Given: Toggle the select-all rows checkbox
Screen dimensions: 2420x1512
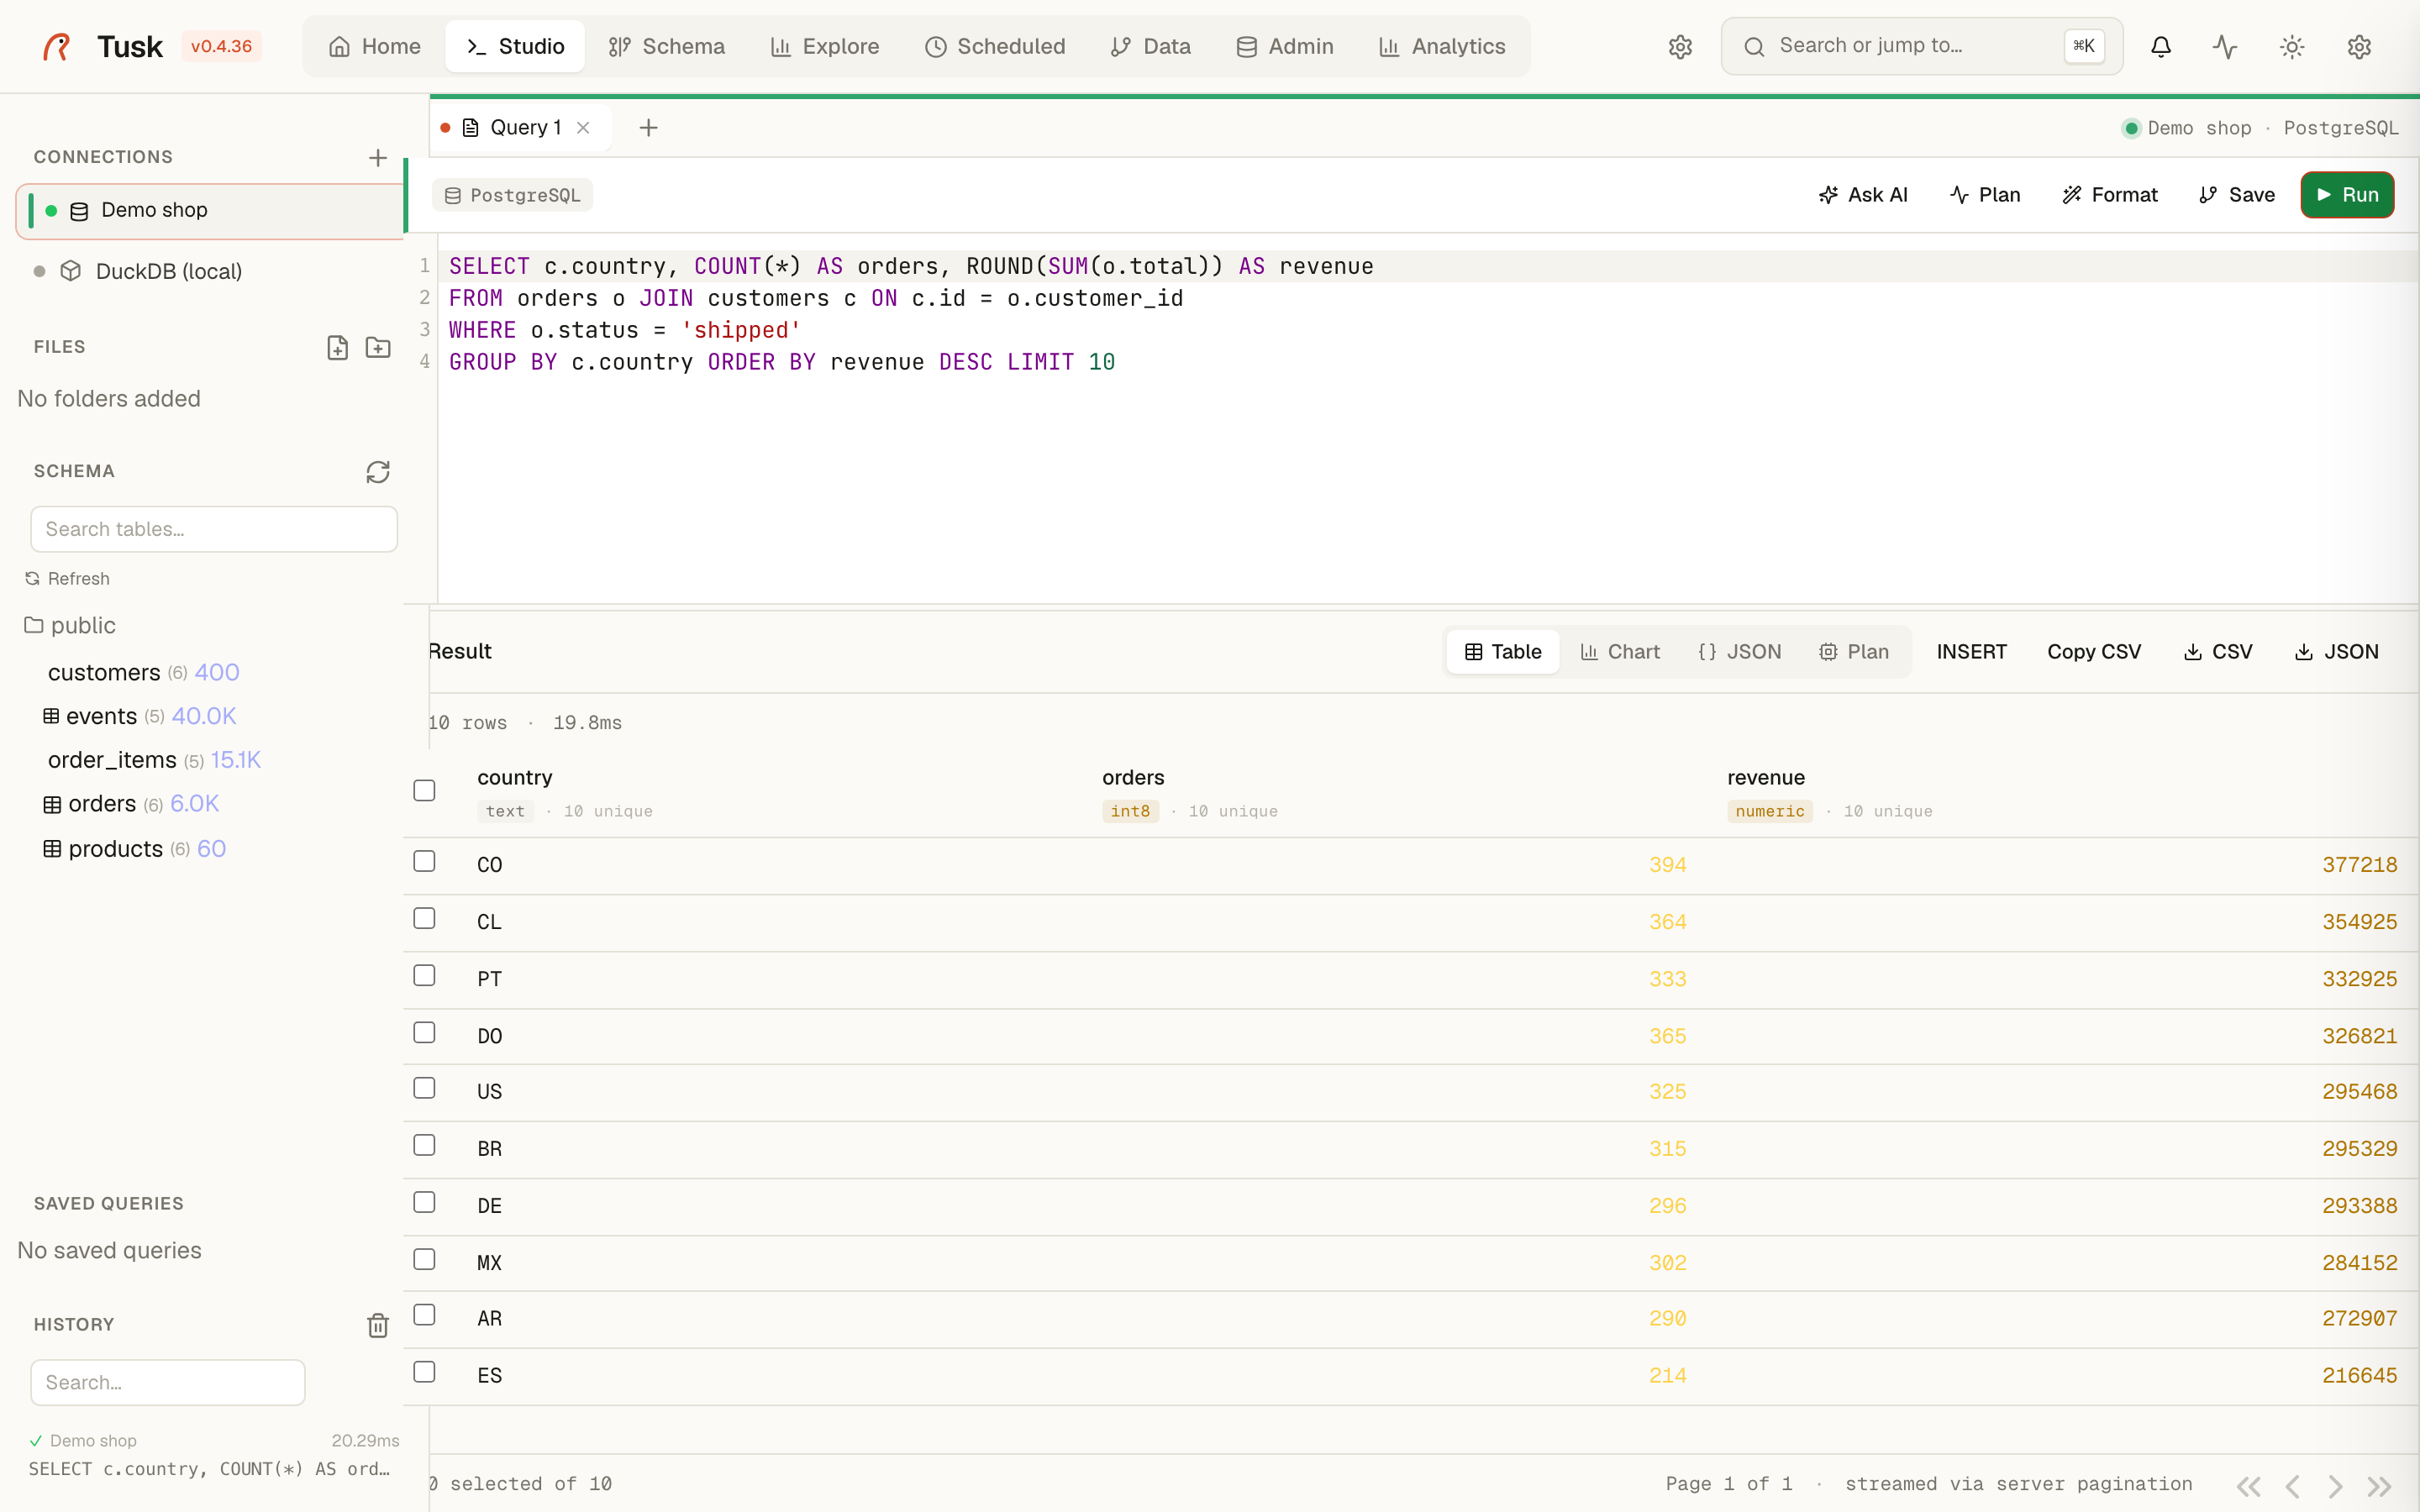Looking at the screenshot, I should coord(424,791).
